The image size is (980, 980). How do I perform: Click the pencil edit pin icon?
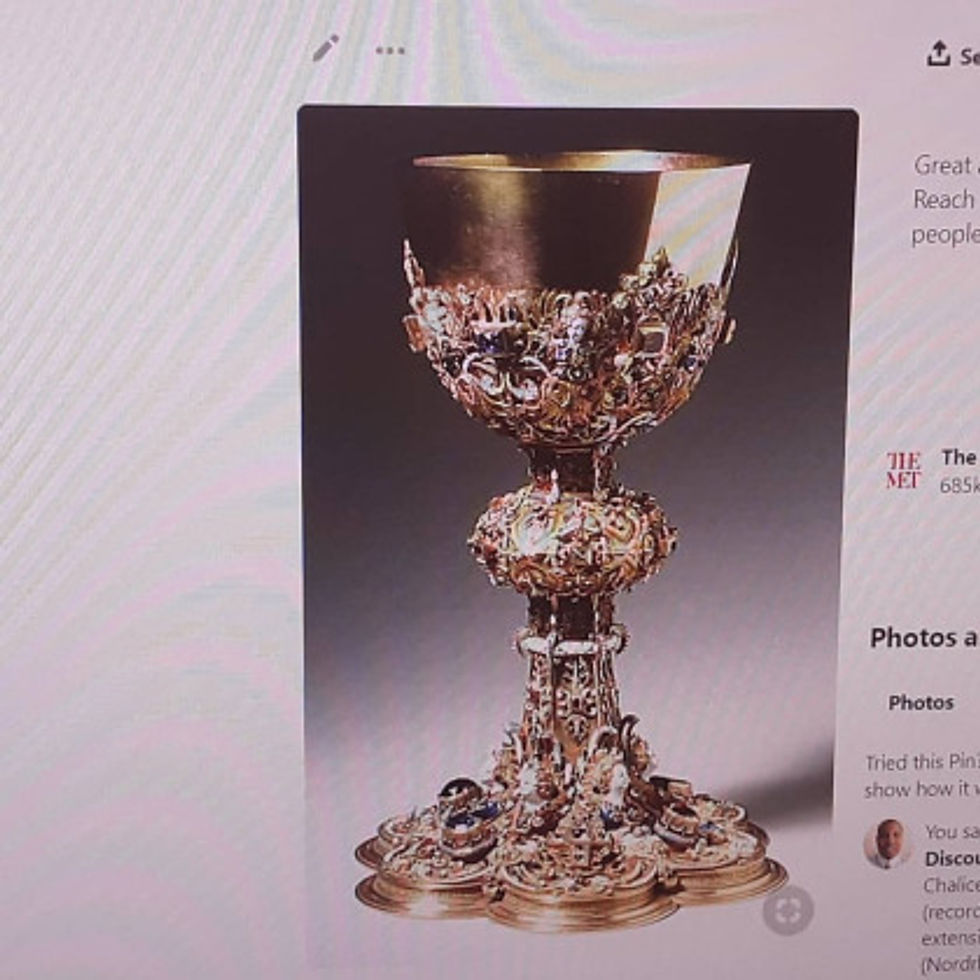(x=325, y=48)
